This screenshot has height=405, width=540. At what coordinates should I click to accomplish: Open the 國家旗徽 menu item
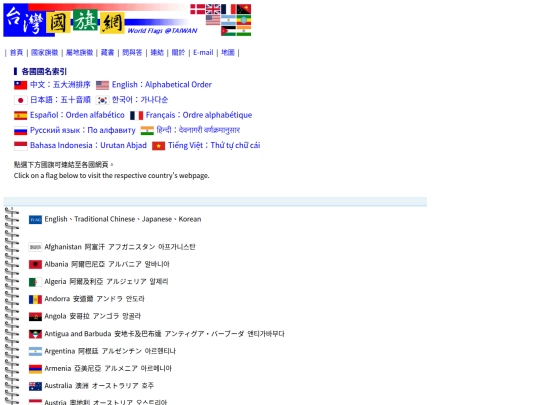[x=44, y=52]
